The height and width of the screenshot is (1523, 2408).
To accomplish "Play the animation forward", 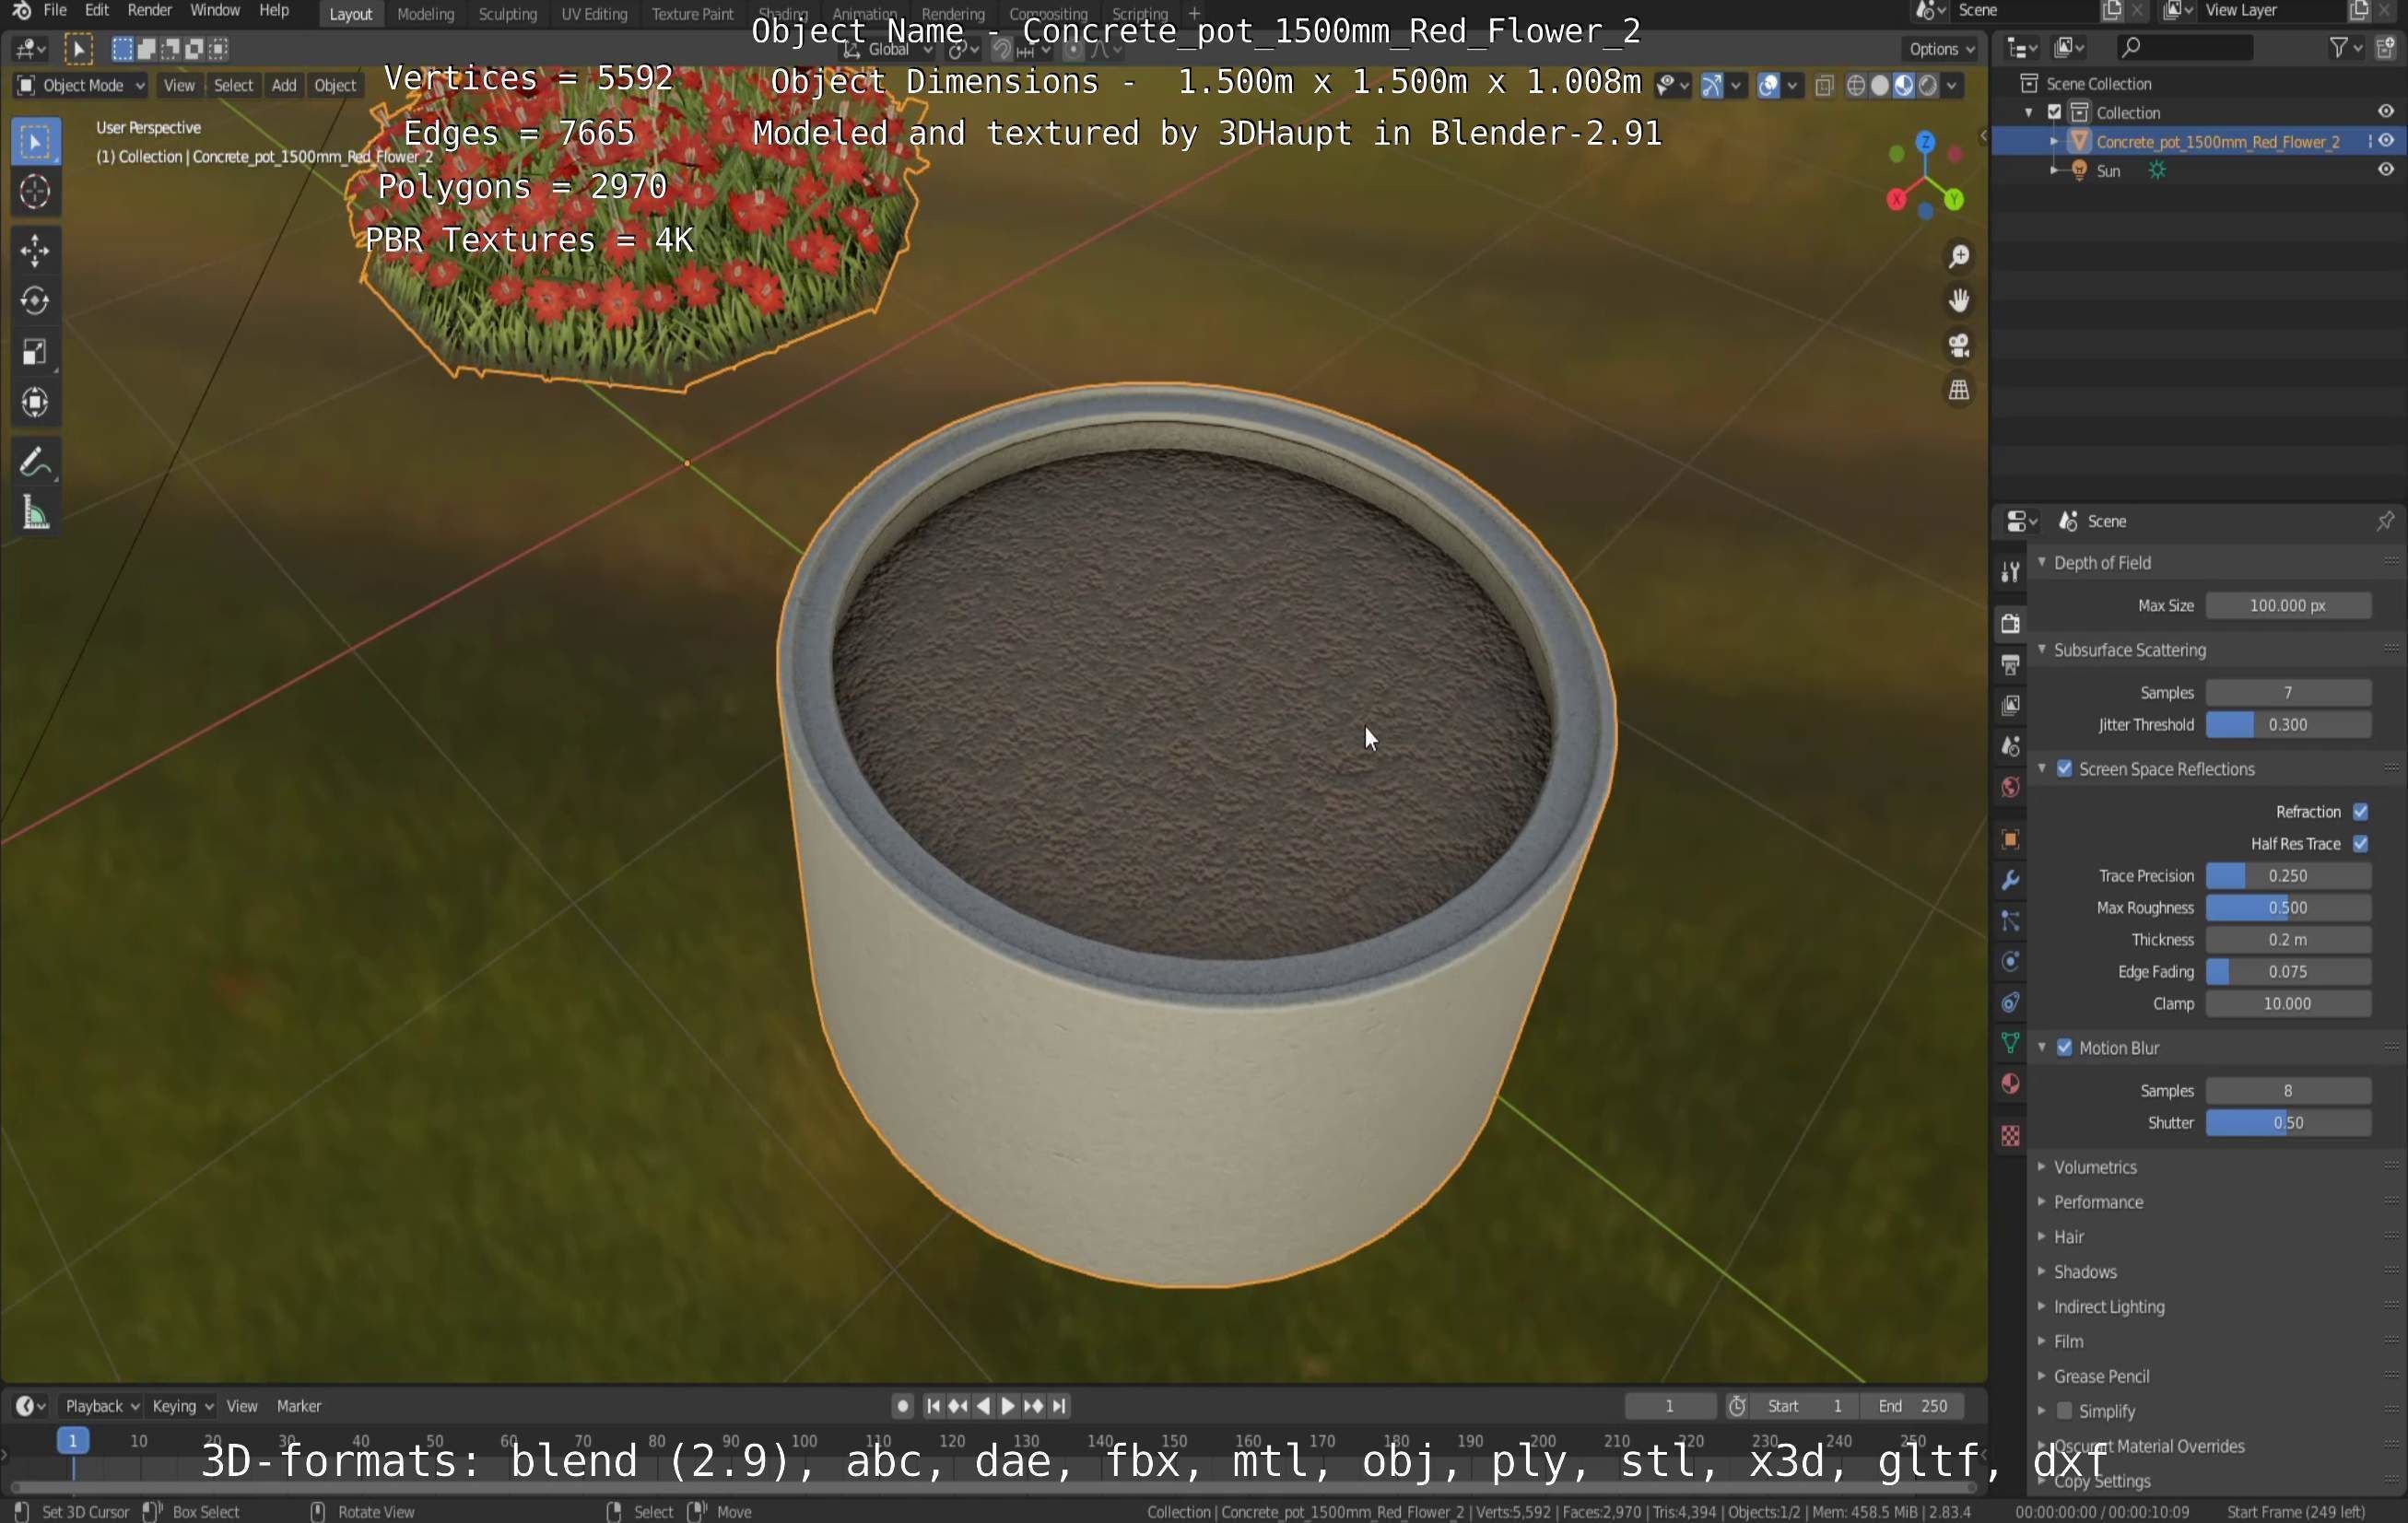I will [x=1008, y=1406].
